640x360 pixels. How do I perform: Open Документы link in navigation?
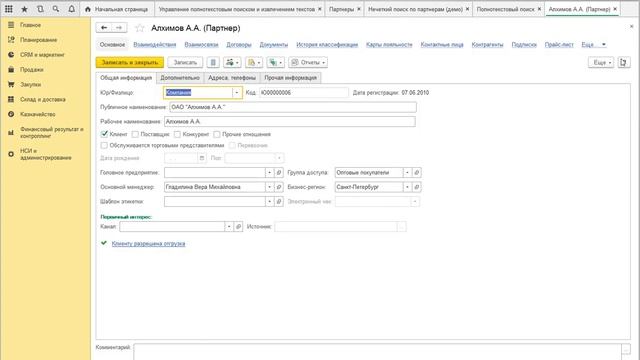click(273, 44)
